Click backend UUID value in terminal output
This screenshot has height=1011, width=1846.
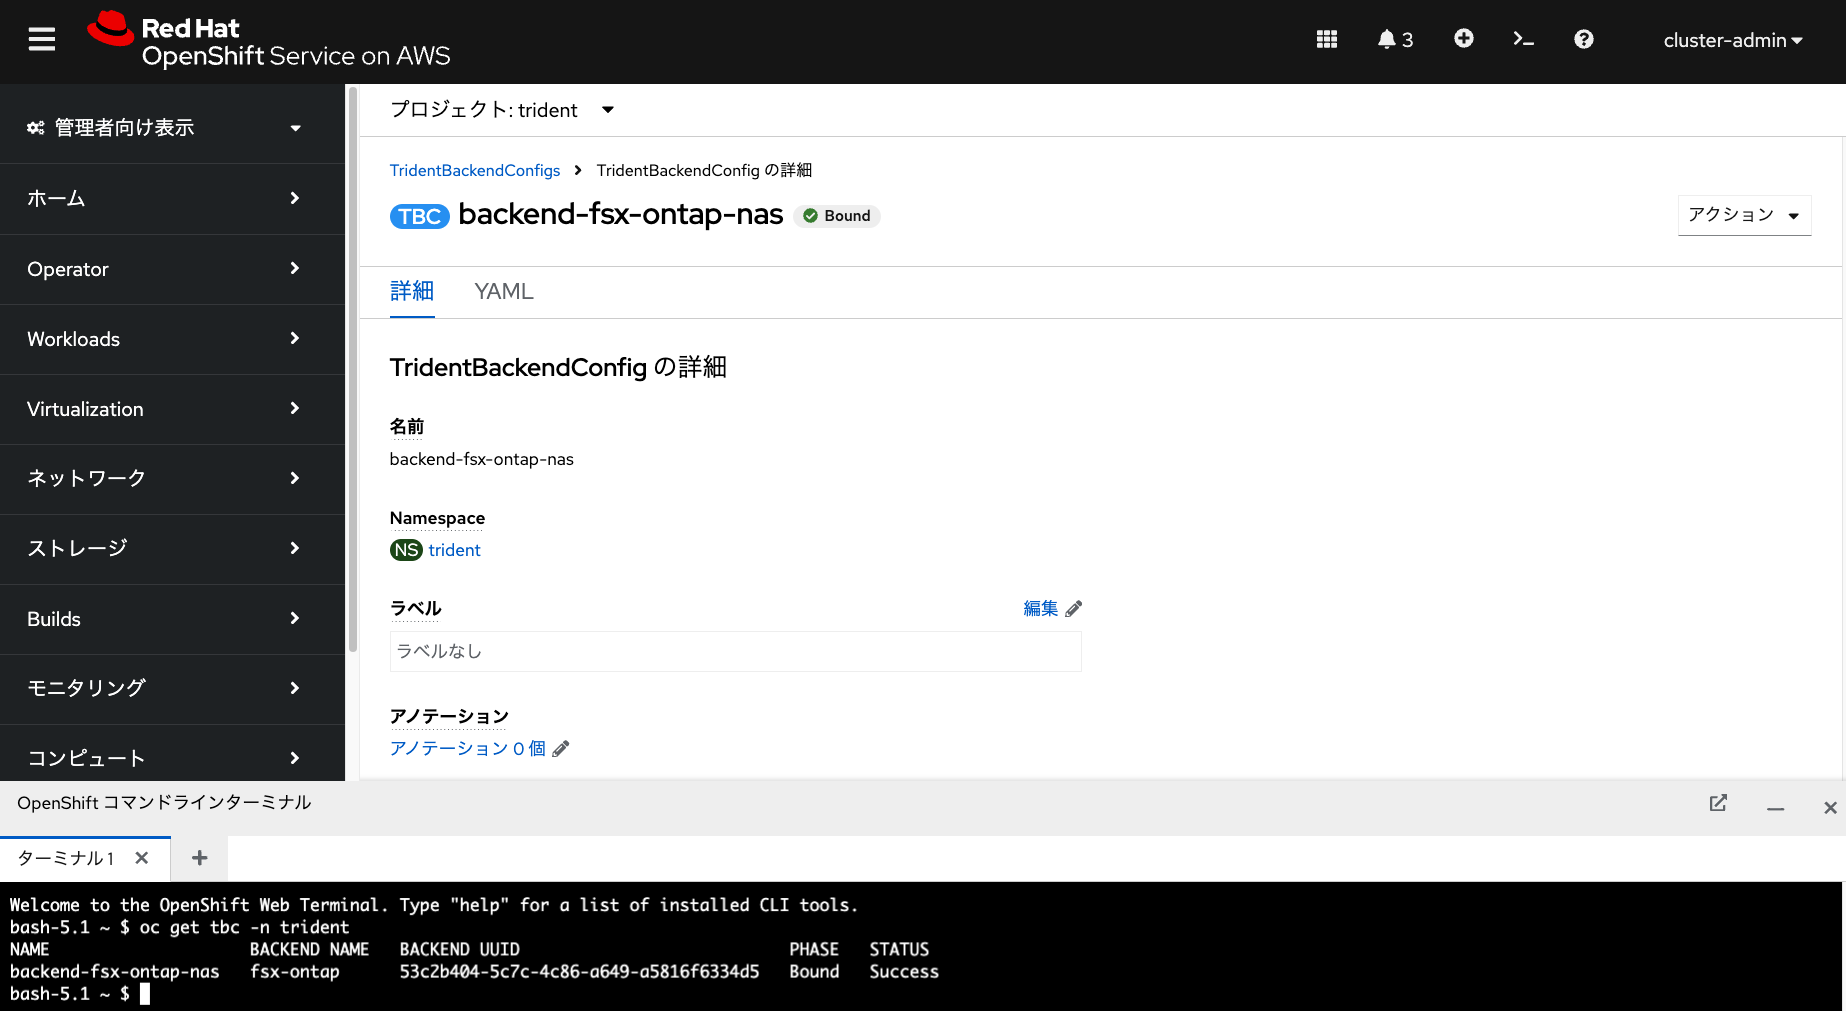tap(579, 972)
